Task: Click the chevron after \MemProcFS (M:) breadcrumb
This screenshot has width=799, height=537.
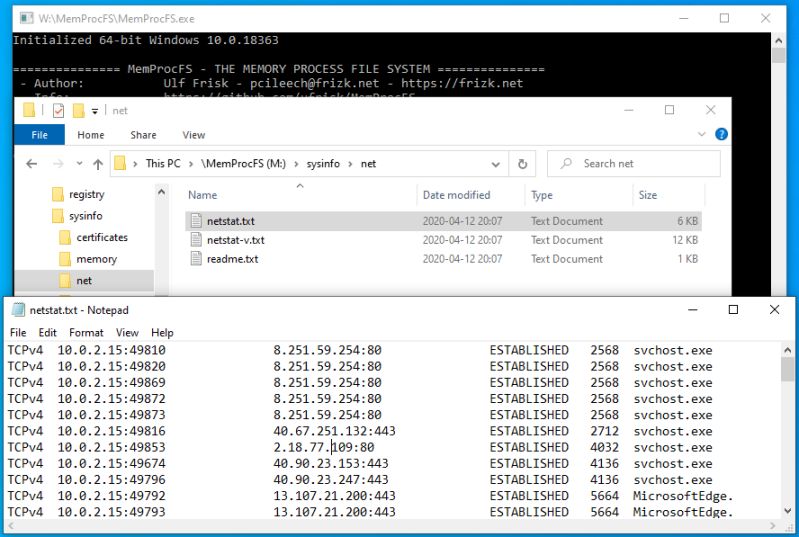Action: coord(296,164)
